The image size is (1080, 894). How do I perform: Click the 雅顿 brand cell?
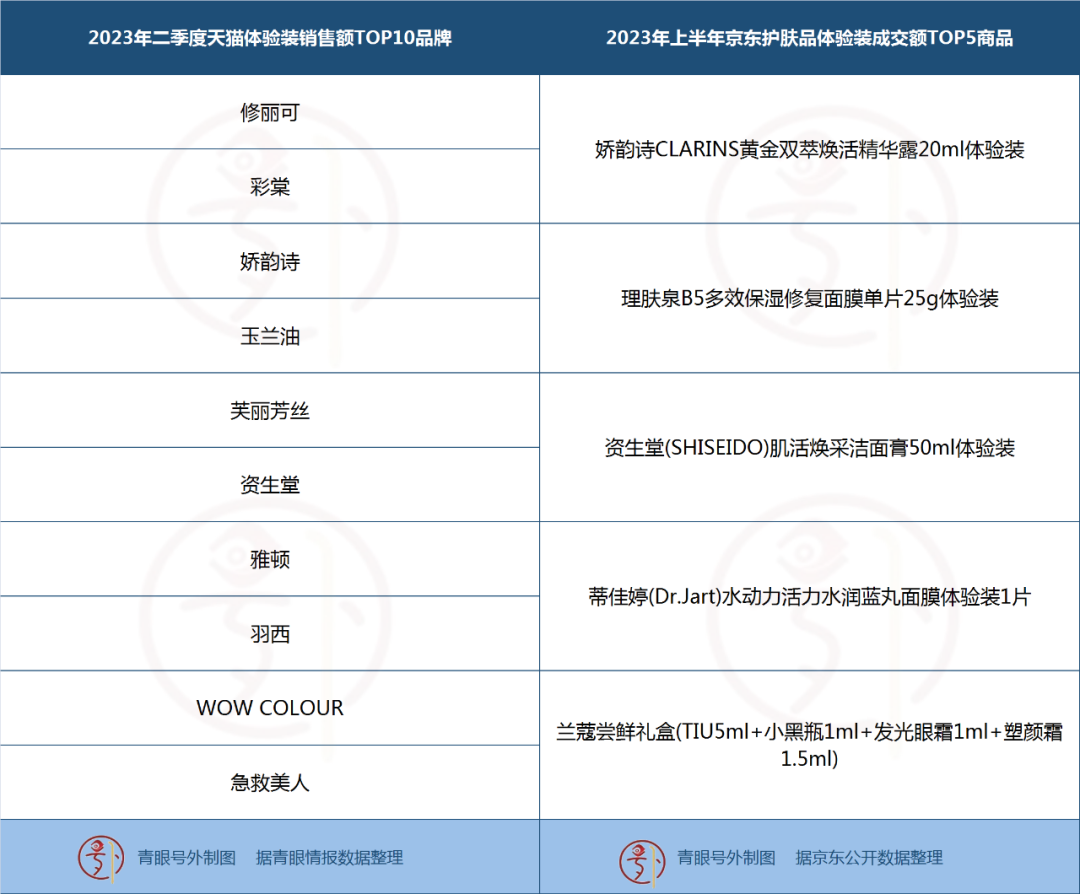pyautogui.click(x=270, y=559)
